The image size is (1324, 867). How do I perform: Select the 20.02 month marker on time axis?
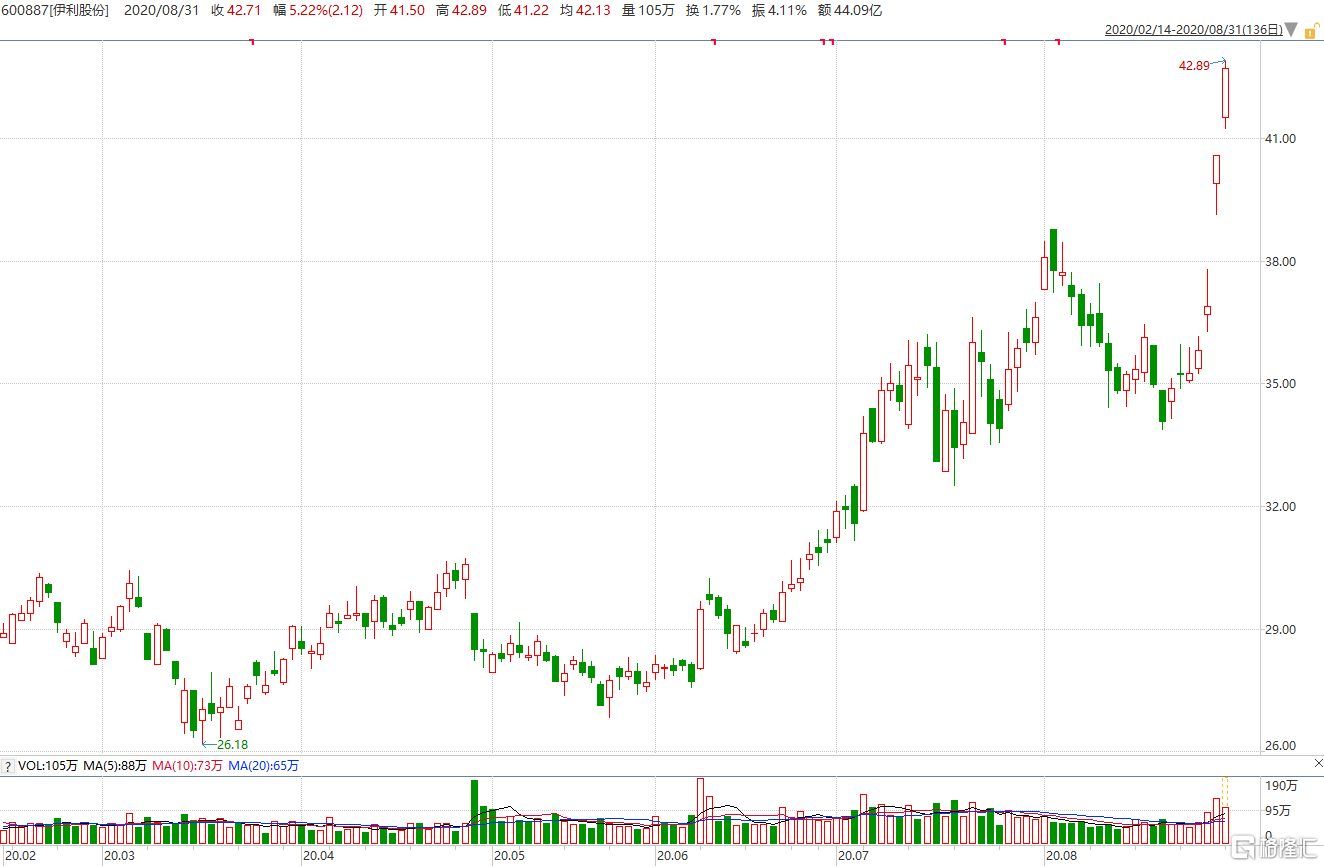(20, 857)
